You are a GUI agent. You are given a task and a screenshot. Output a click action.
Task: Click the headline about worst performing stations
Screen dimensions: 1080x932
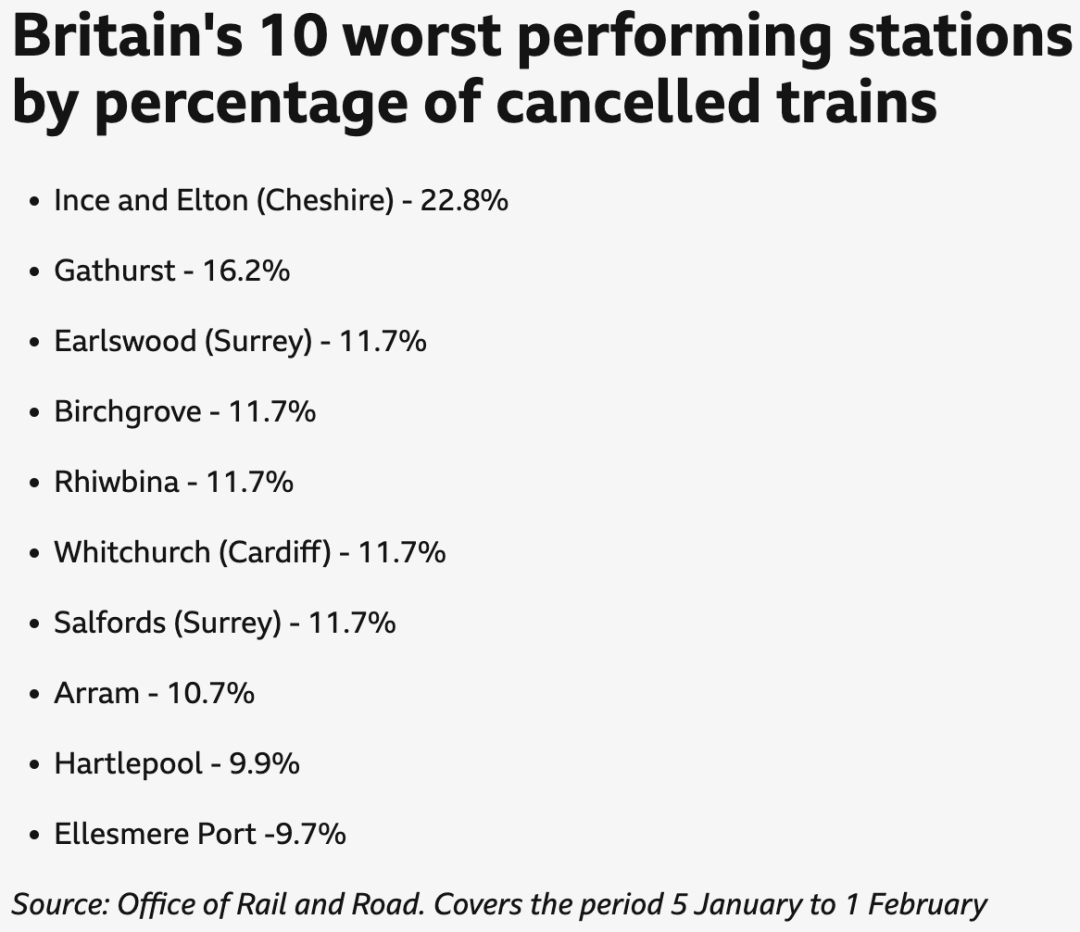tap(542, 70)
